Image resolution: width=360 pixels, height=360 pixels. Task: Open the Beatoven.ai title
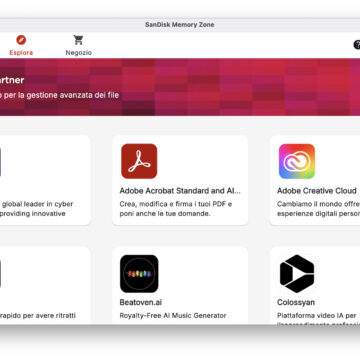tap(141, 302)
